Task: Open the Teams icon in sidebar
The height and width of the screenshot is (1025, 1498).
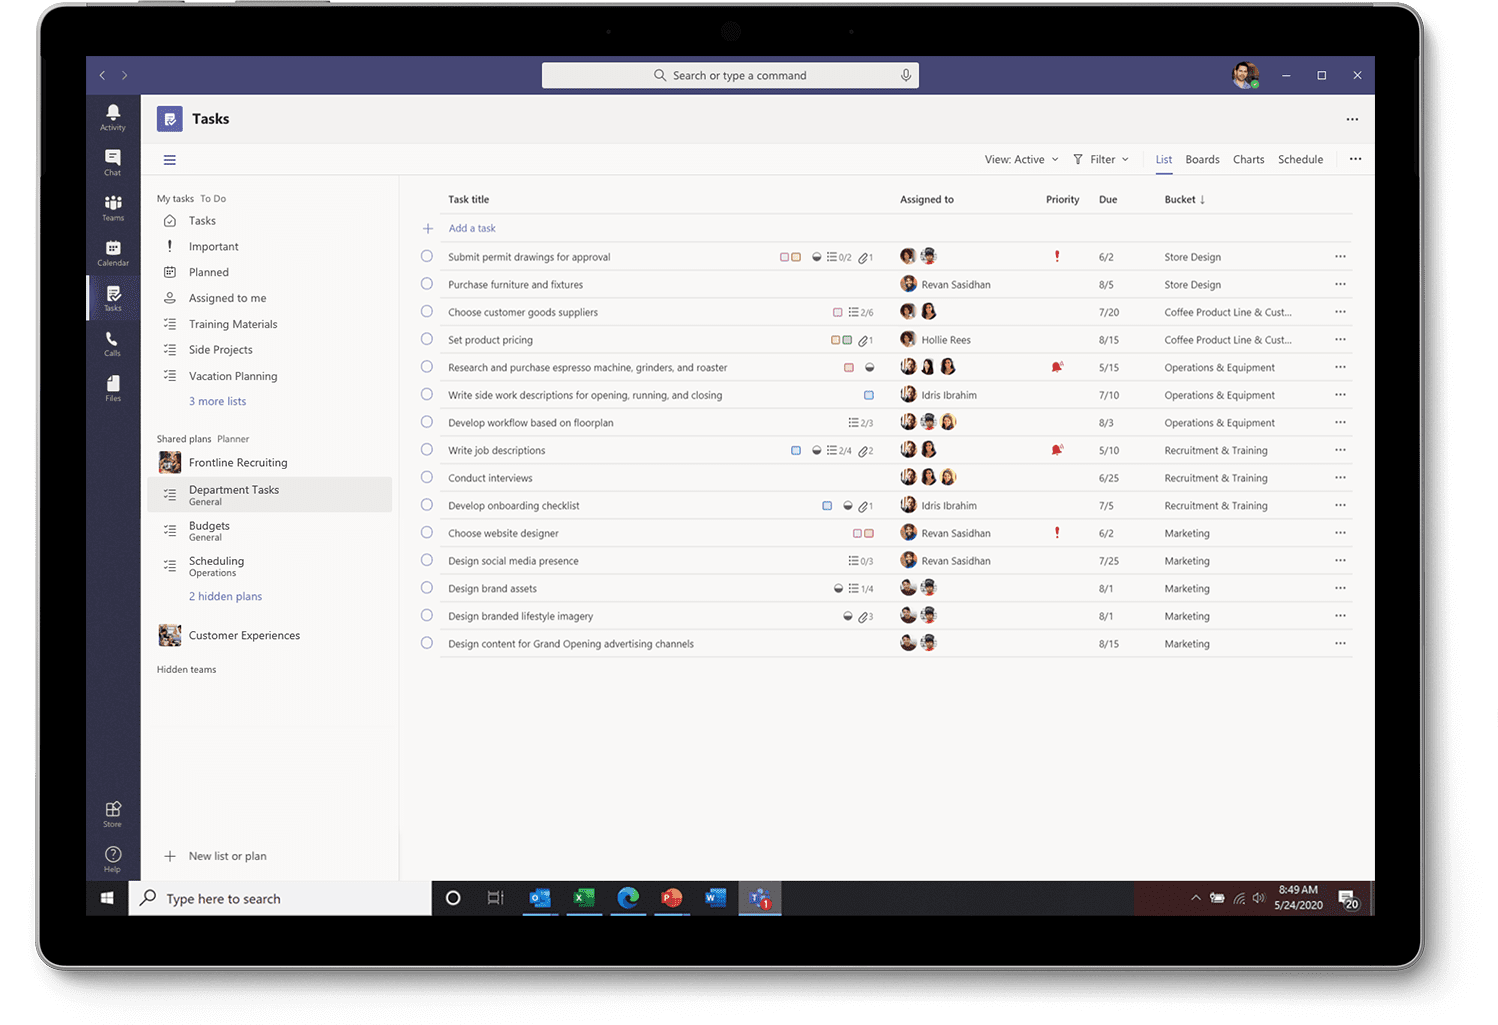Action: pos(113,207)
